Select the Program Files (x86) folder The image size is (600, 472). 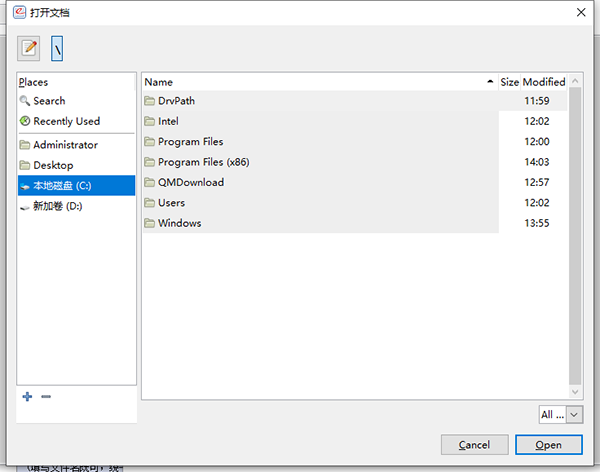click(x=203, y=162)
